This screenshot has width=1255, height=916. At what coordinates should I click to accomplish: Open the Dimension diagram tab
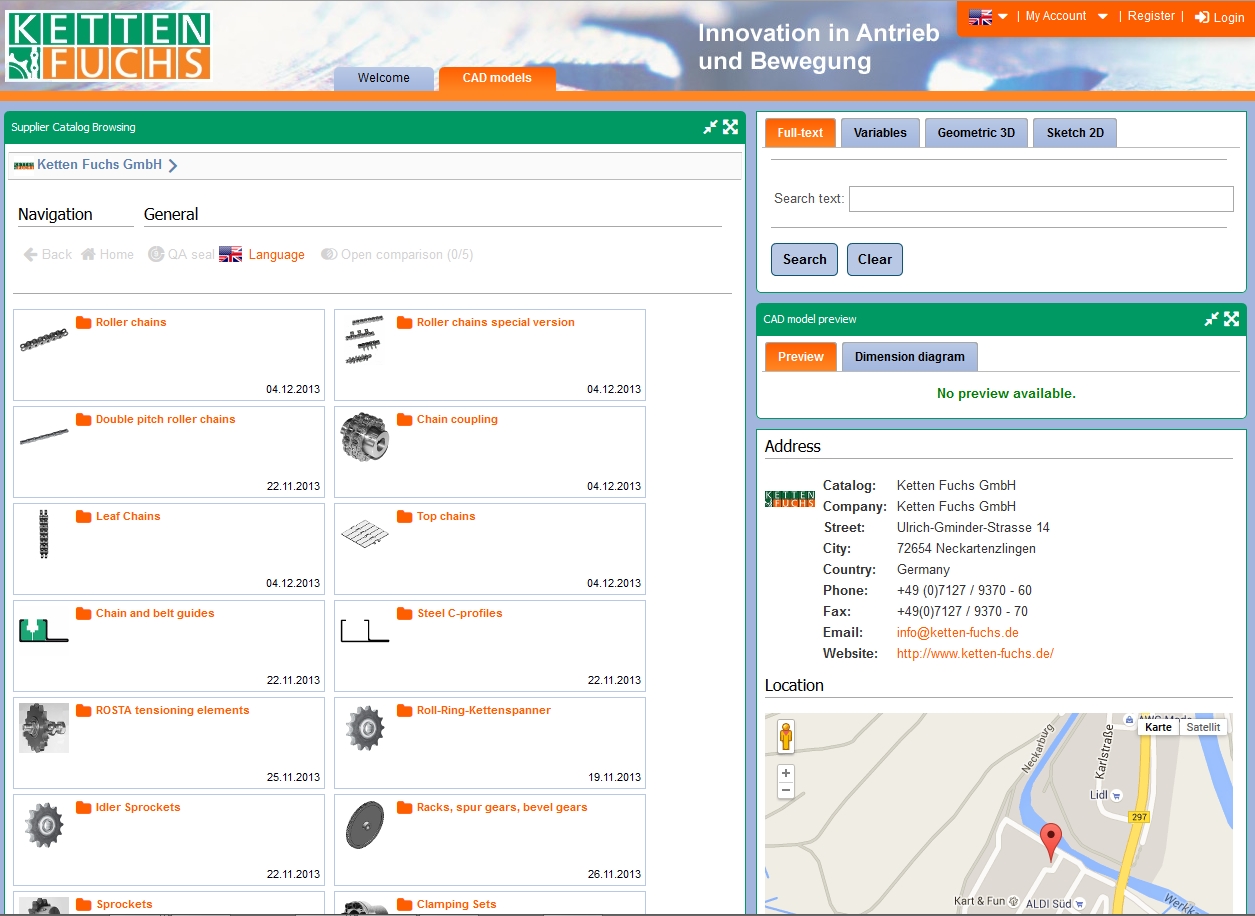[909, 357]
